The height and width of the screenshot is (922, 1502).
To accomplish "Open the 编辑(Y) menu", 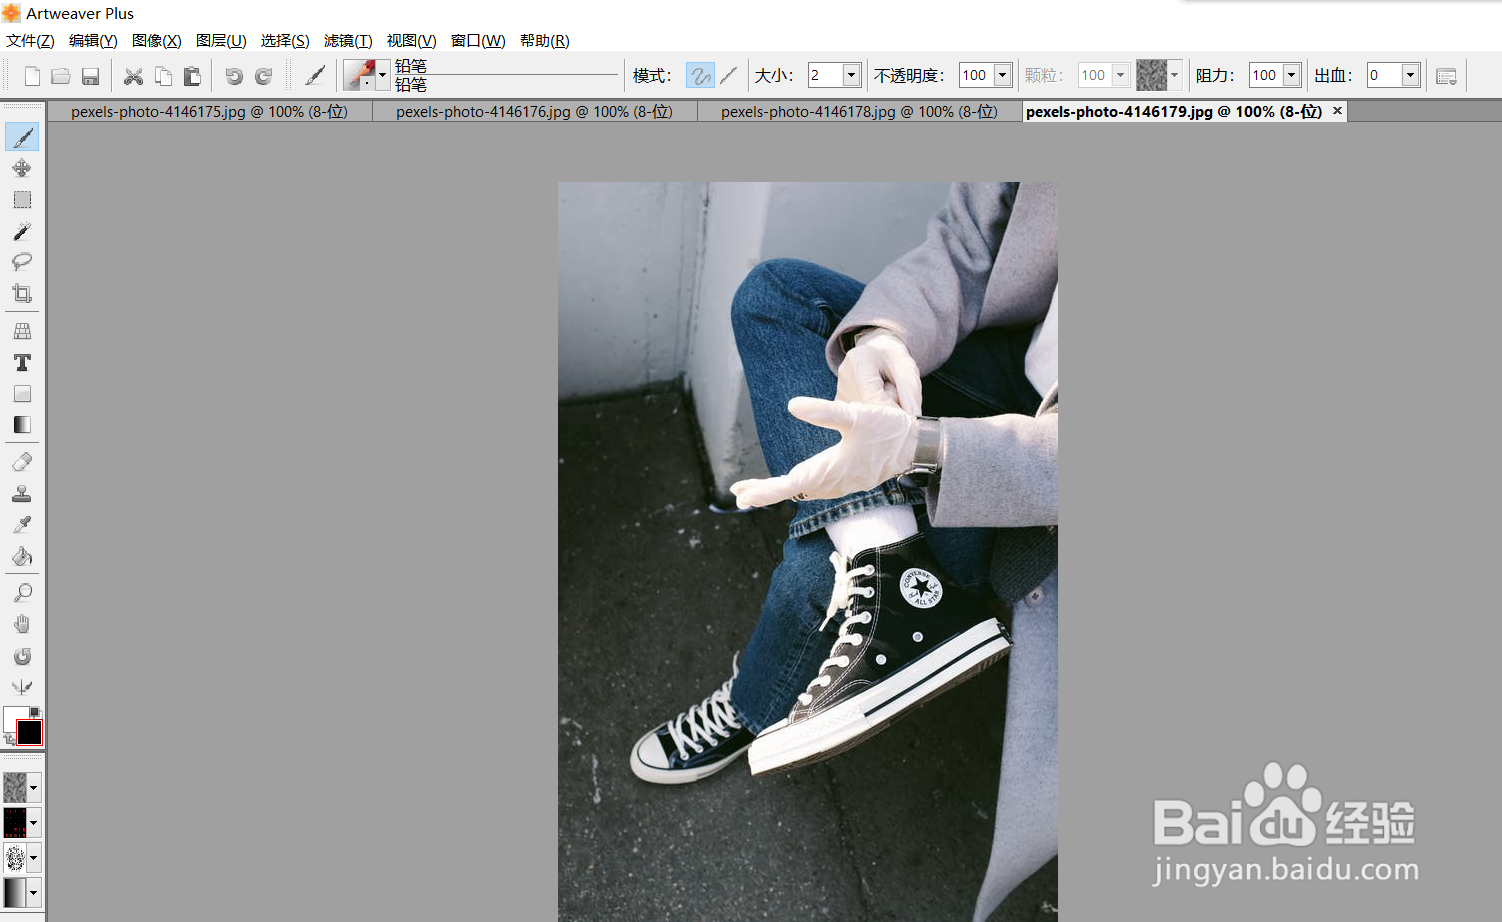I will tap(93, 41).
